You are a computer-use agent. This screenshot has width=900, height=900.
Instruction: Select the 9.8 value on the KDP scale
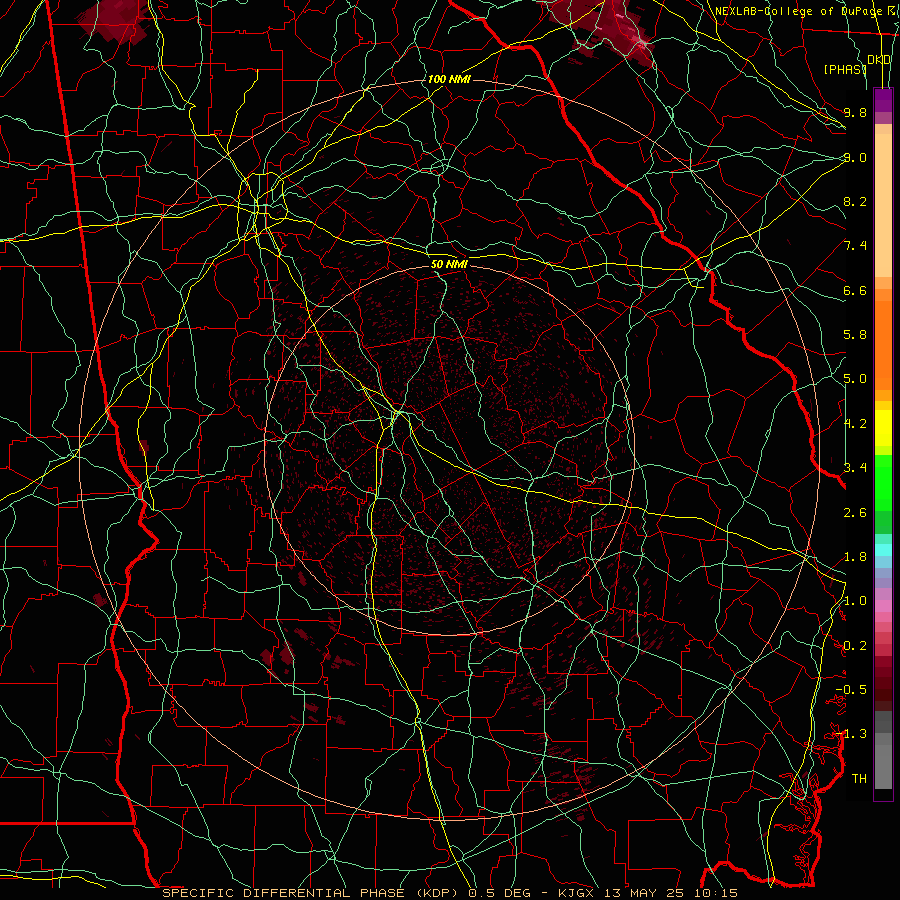(855, 112)
